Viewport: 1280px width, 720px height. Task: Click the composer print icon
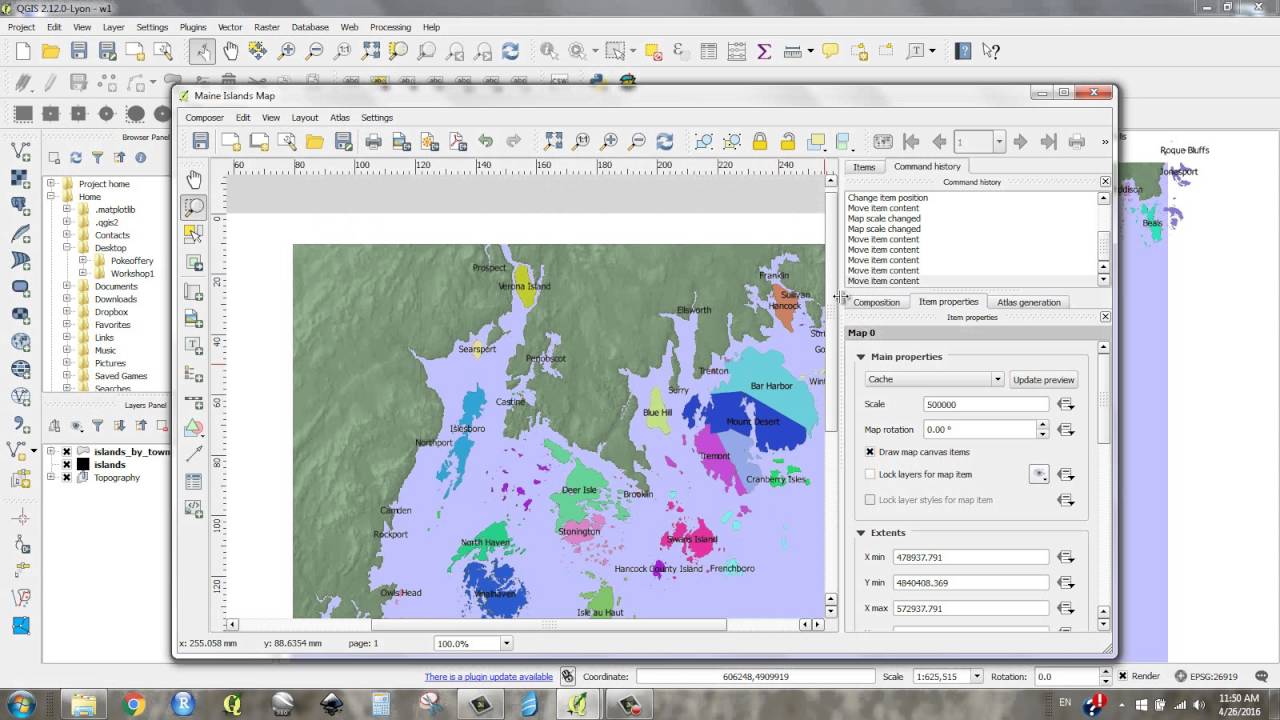click(373, 142)
